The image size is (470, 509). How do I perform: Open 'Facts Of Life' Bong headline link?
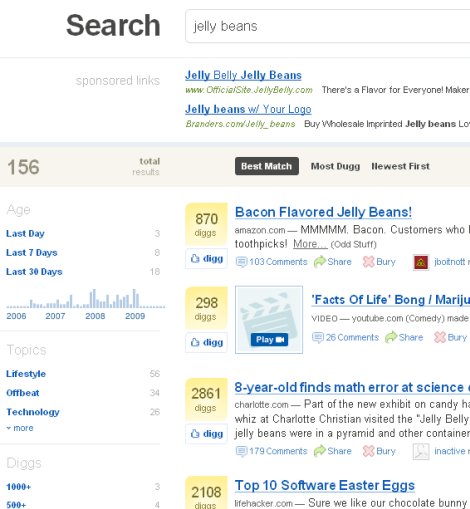[x=390, y=300]
